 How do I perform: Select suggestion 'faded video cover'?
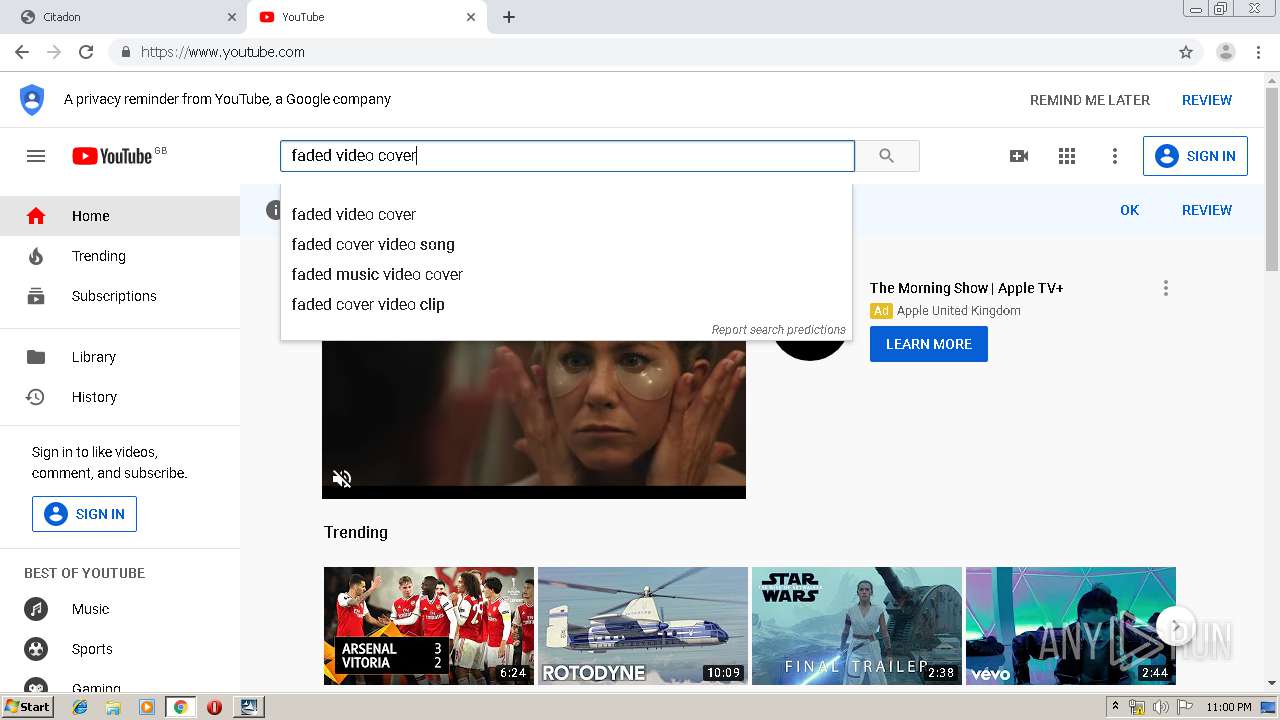566,214
